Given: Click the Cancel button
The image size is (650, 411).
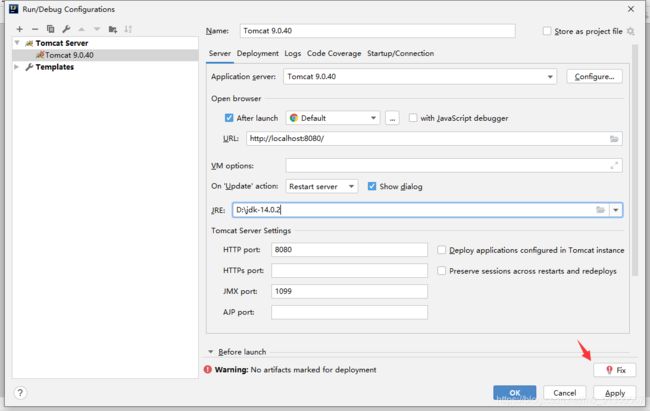Looking at the screenshot, I should coord(565,393).
